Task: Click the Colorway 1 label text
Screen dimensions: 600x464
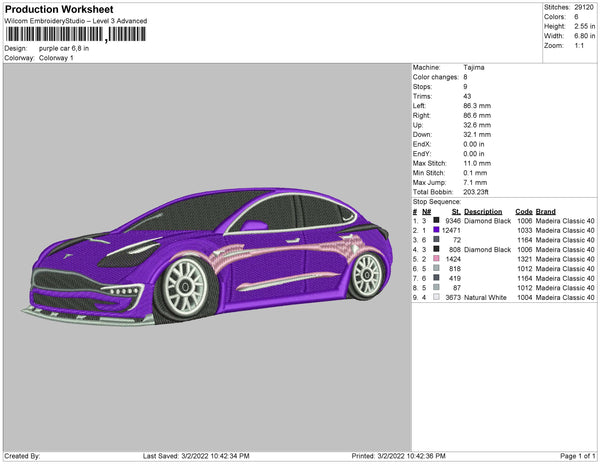Action: click(56, 58)
